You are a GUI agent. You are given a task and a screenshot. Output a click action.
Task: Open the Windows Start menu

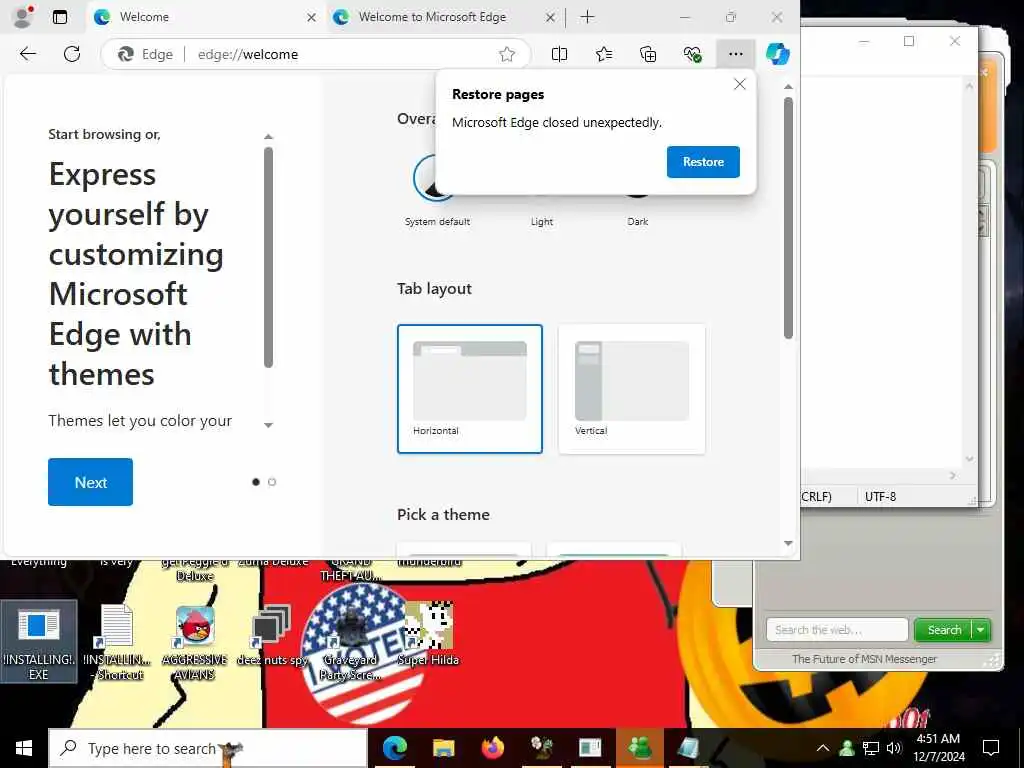[x=24, y=748]
